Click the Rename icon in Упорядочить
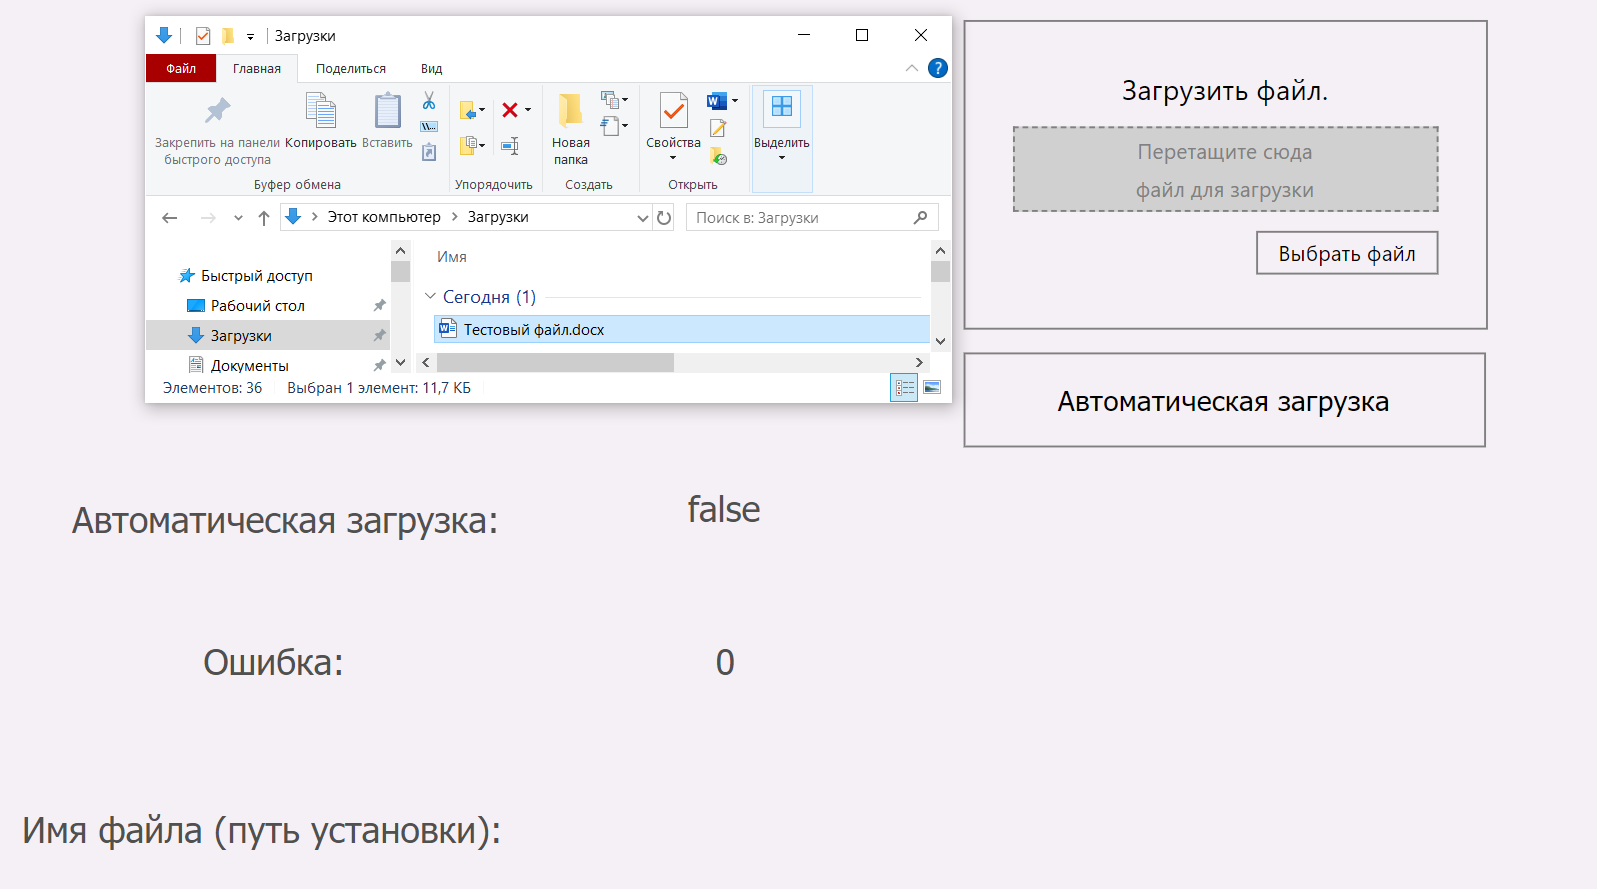 tap(510, 146)
